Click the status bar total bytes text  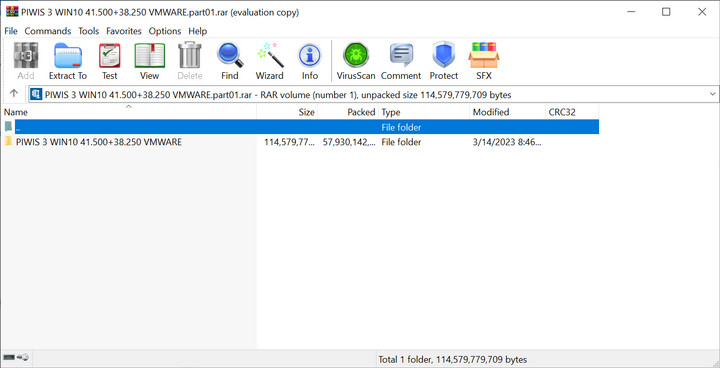pos(452,359)
